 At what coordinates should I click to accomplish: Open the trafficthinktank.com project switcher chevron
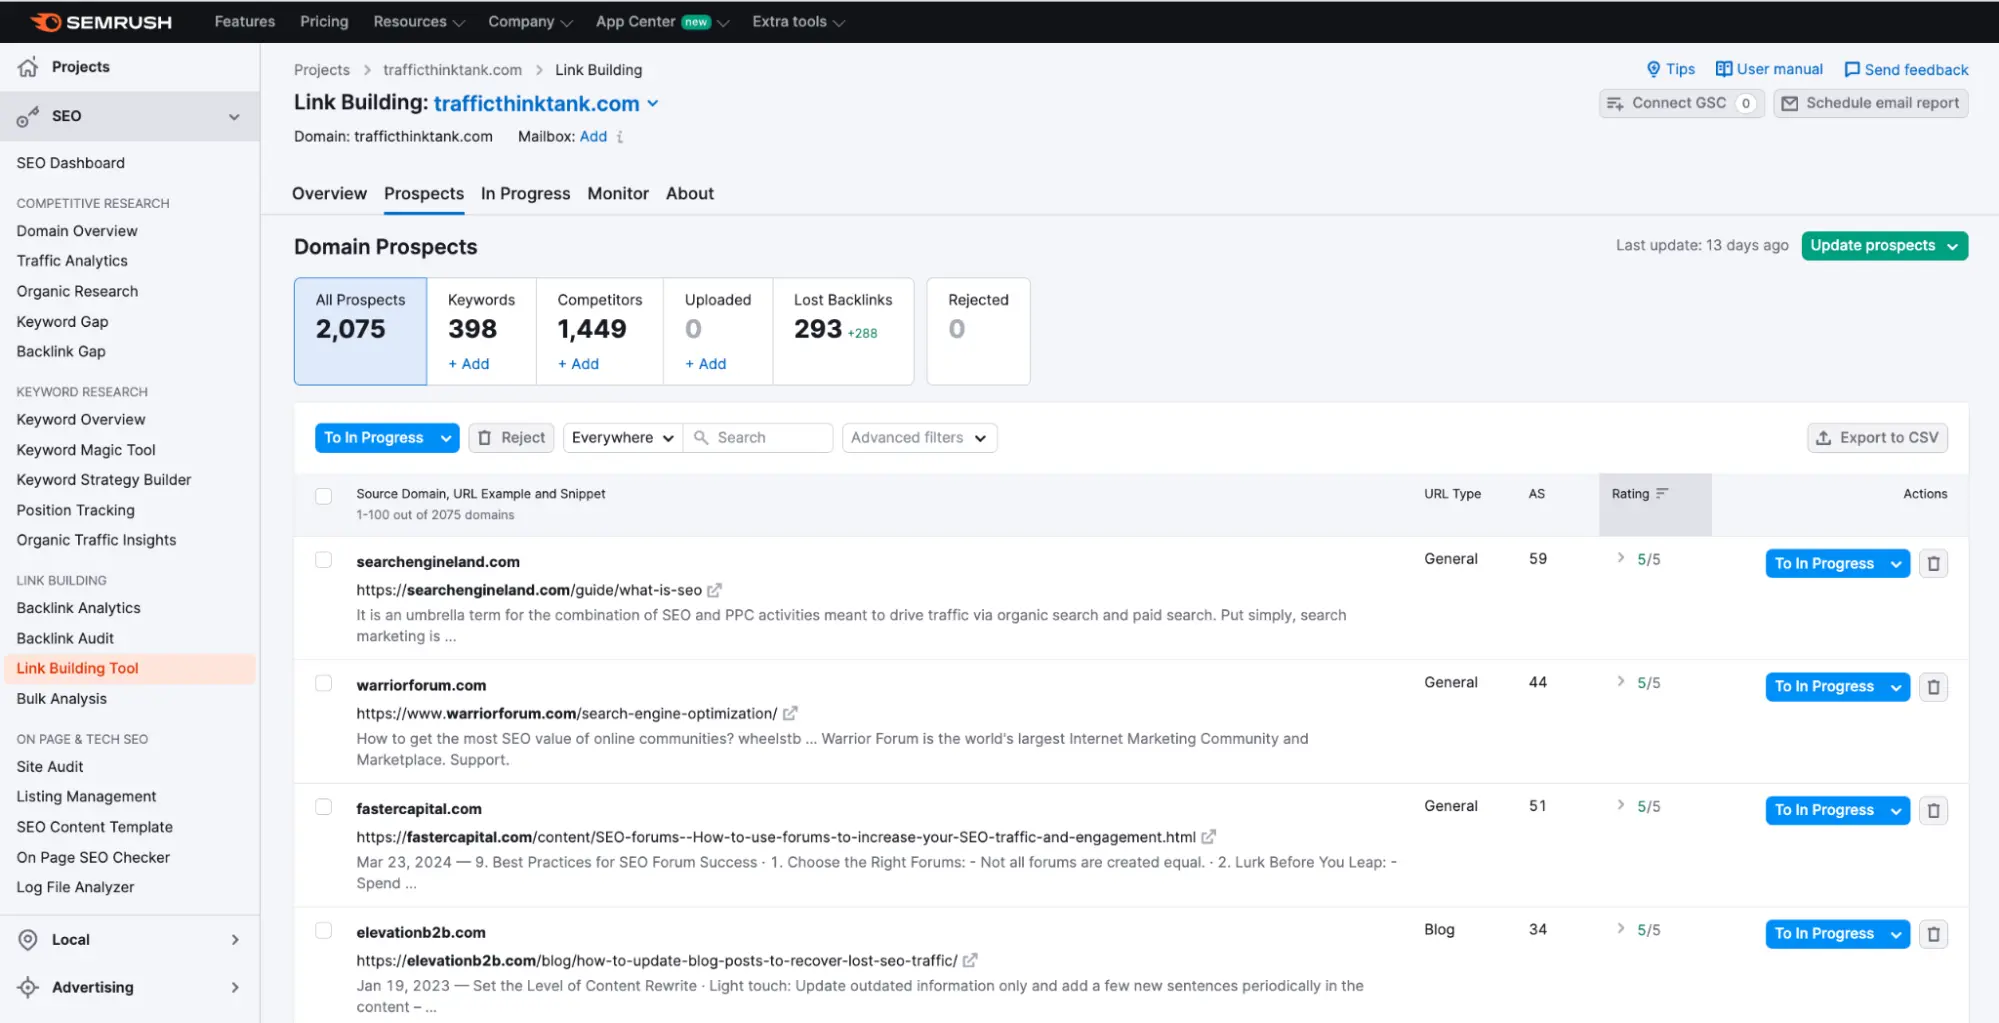654,103
